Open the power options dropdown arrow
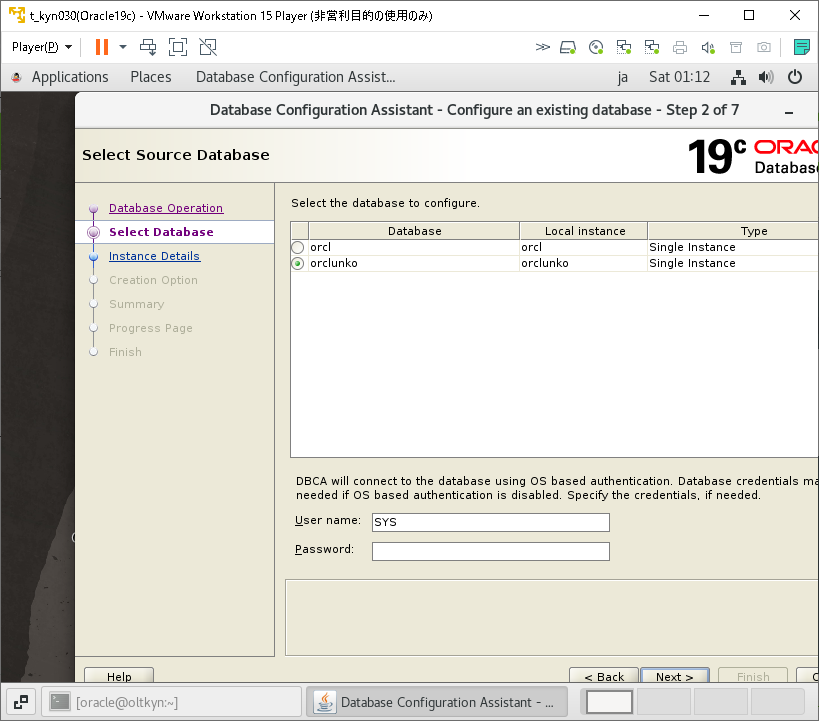 tap(123, 47)
